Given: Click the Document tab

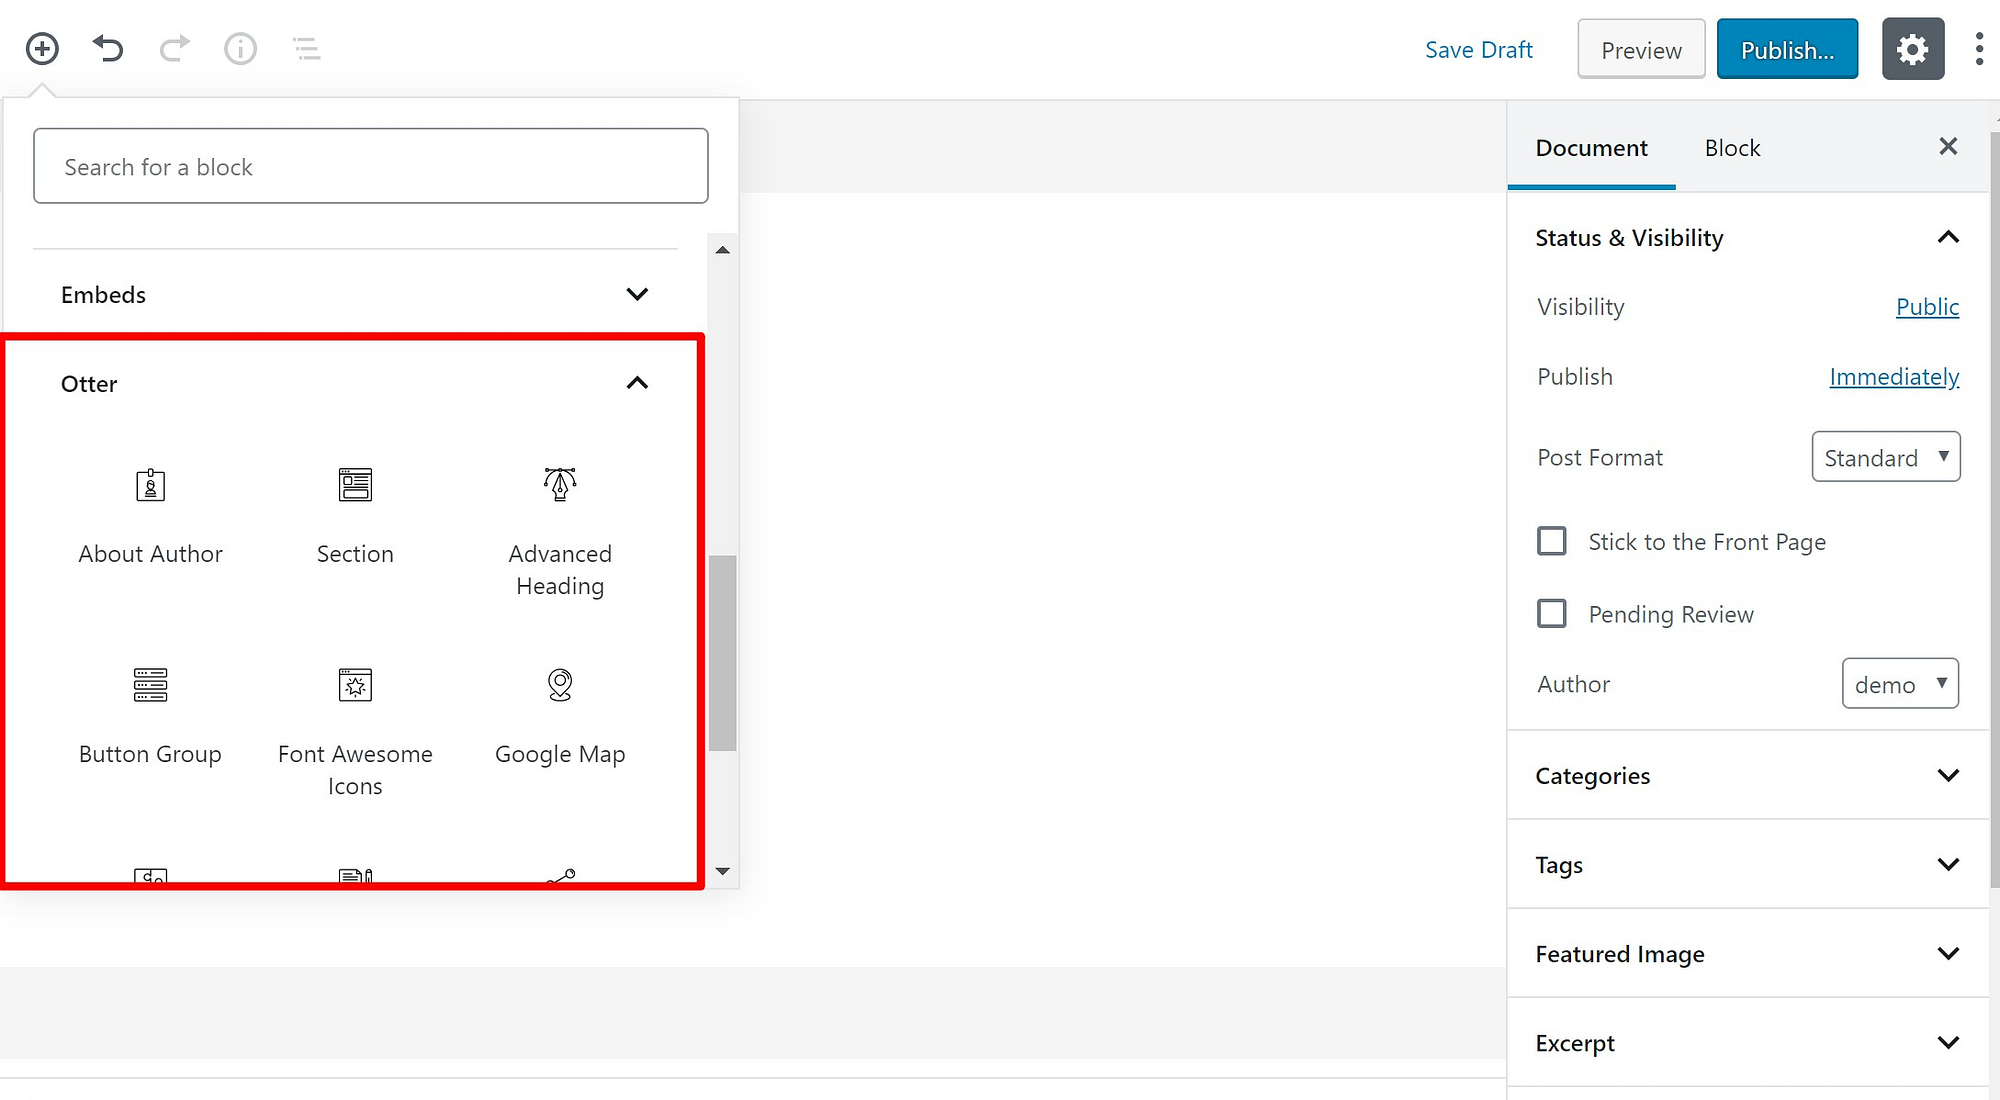Looking at the screenshot, I should click(x=1591, y=148).
